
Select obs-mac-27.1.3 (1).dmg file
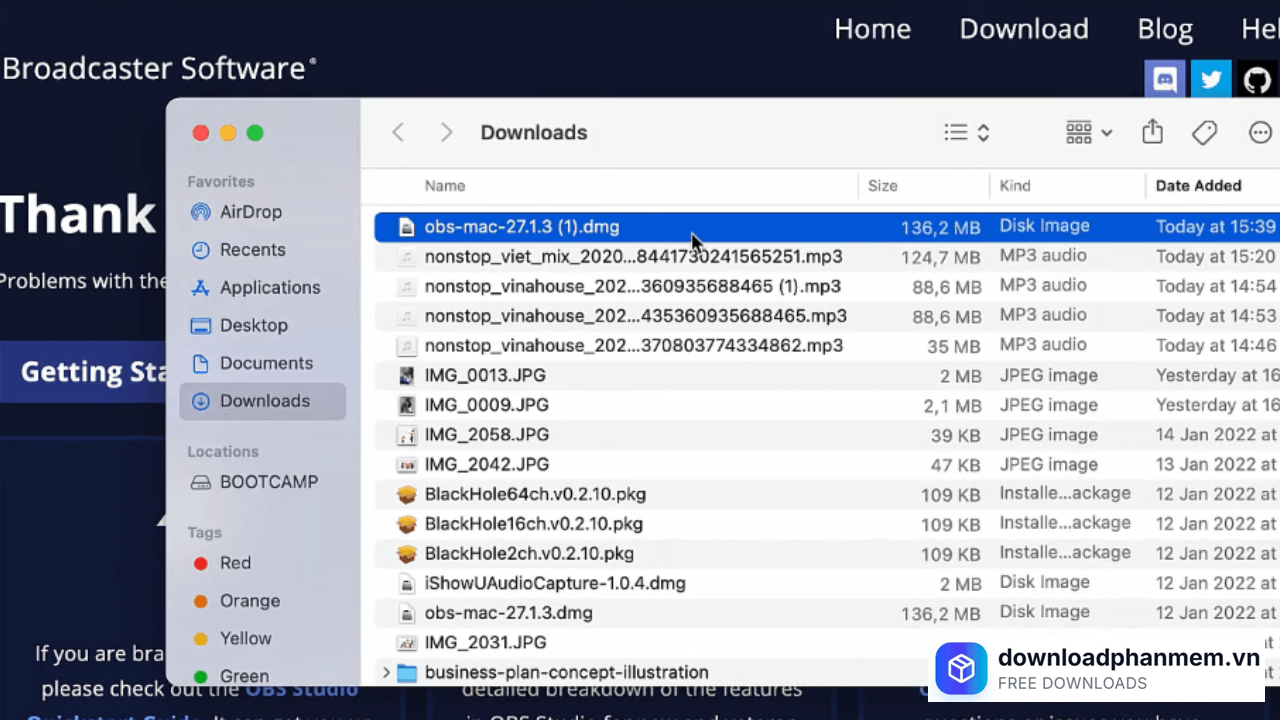pyautogui.click(x=827, y=227)
